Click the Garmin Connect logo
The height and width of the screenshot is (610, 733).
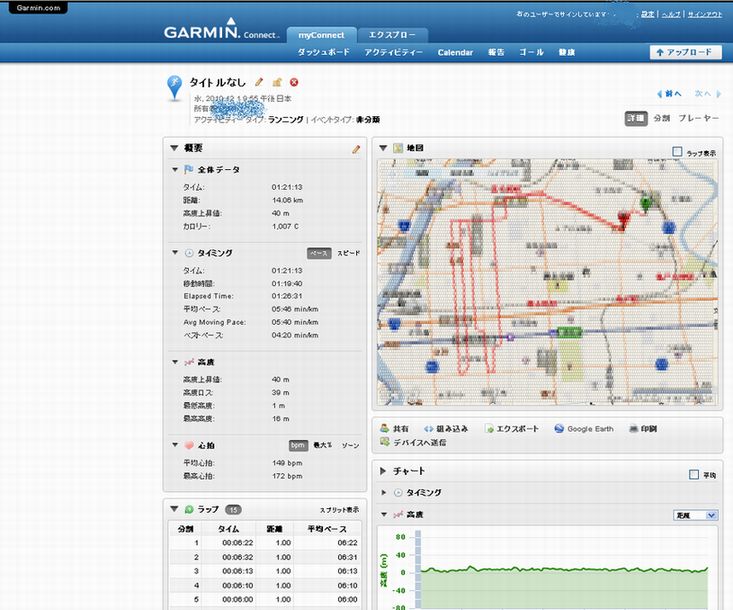tap(221, 29)
